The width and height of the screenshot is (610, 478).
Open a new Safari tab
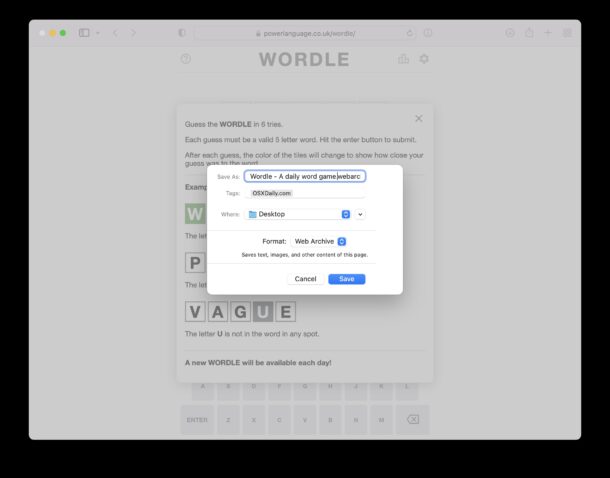pos(547,33)
